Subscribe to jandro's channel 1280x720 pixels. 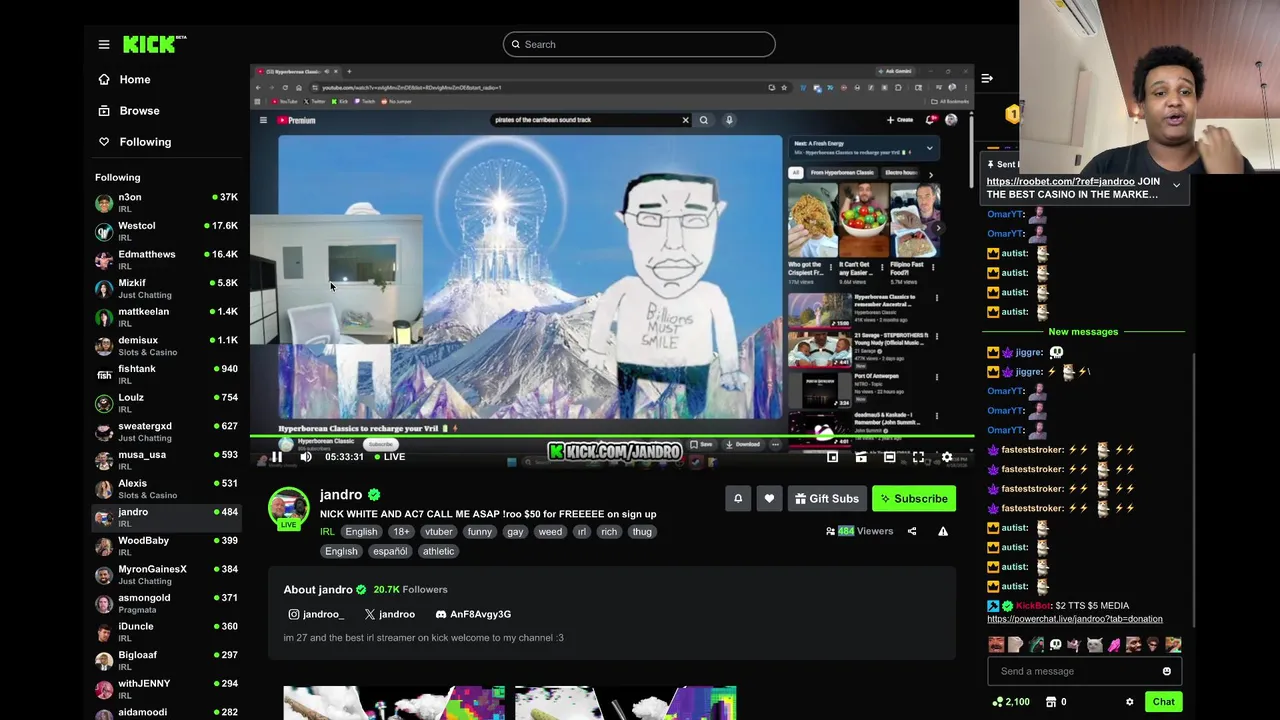click(914, 498)
